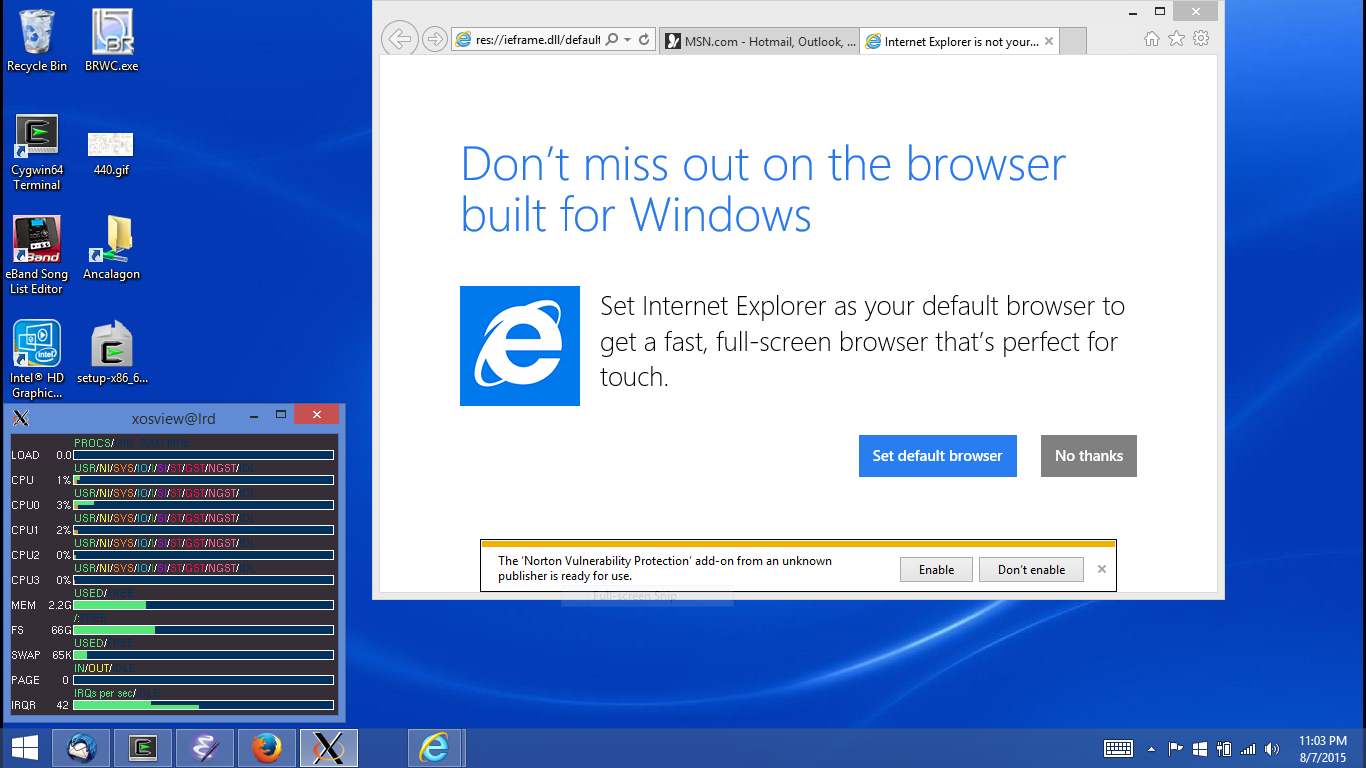Click the IRQR meter bar in xosview
This screenshot has width=1366, height=768.
(203, 705)
